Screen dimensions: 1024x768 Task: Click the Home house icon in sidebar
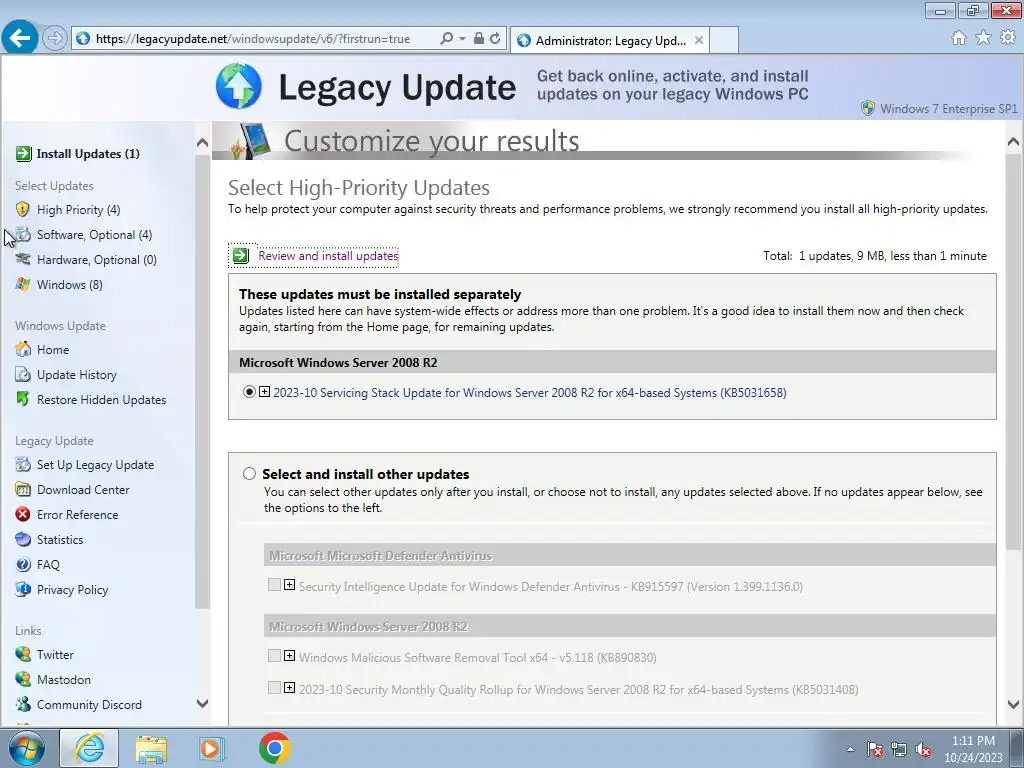point(23,349)
